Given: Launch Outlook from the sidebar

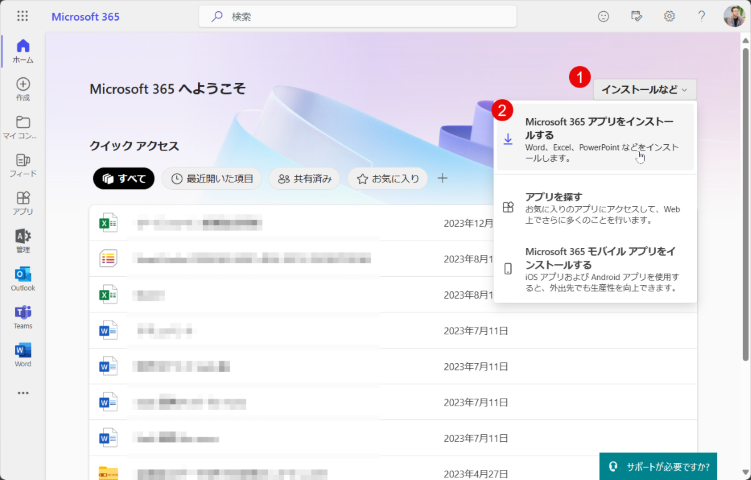Looking at the screenshot, I should (x=23, y=279).
